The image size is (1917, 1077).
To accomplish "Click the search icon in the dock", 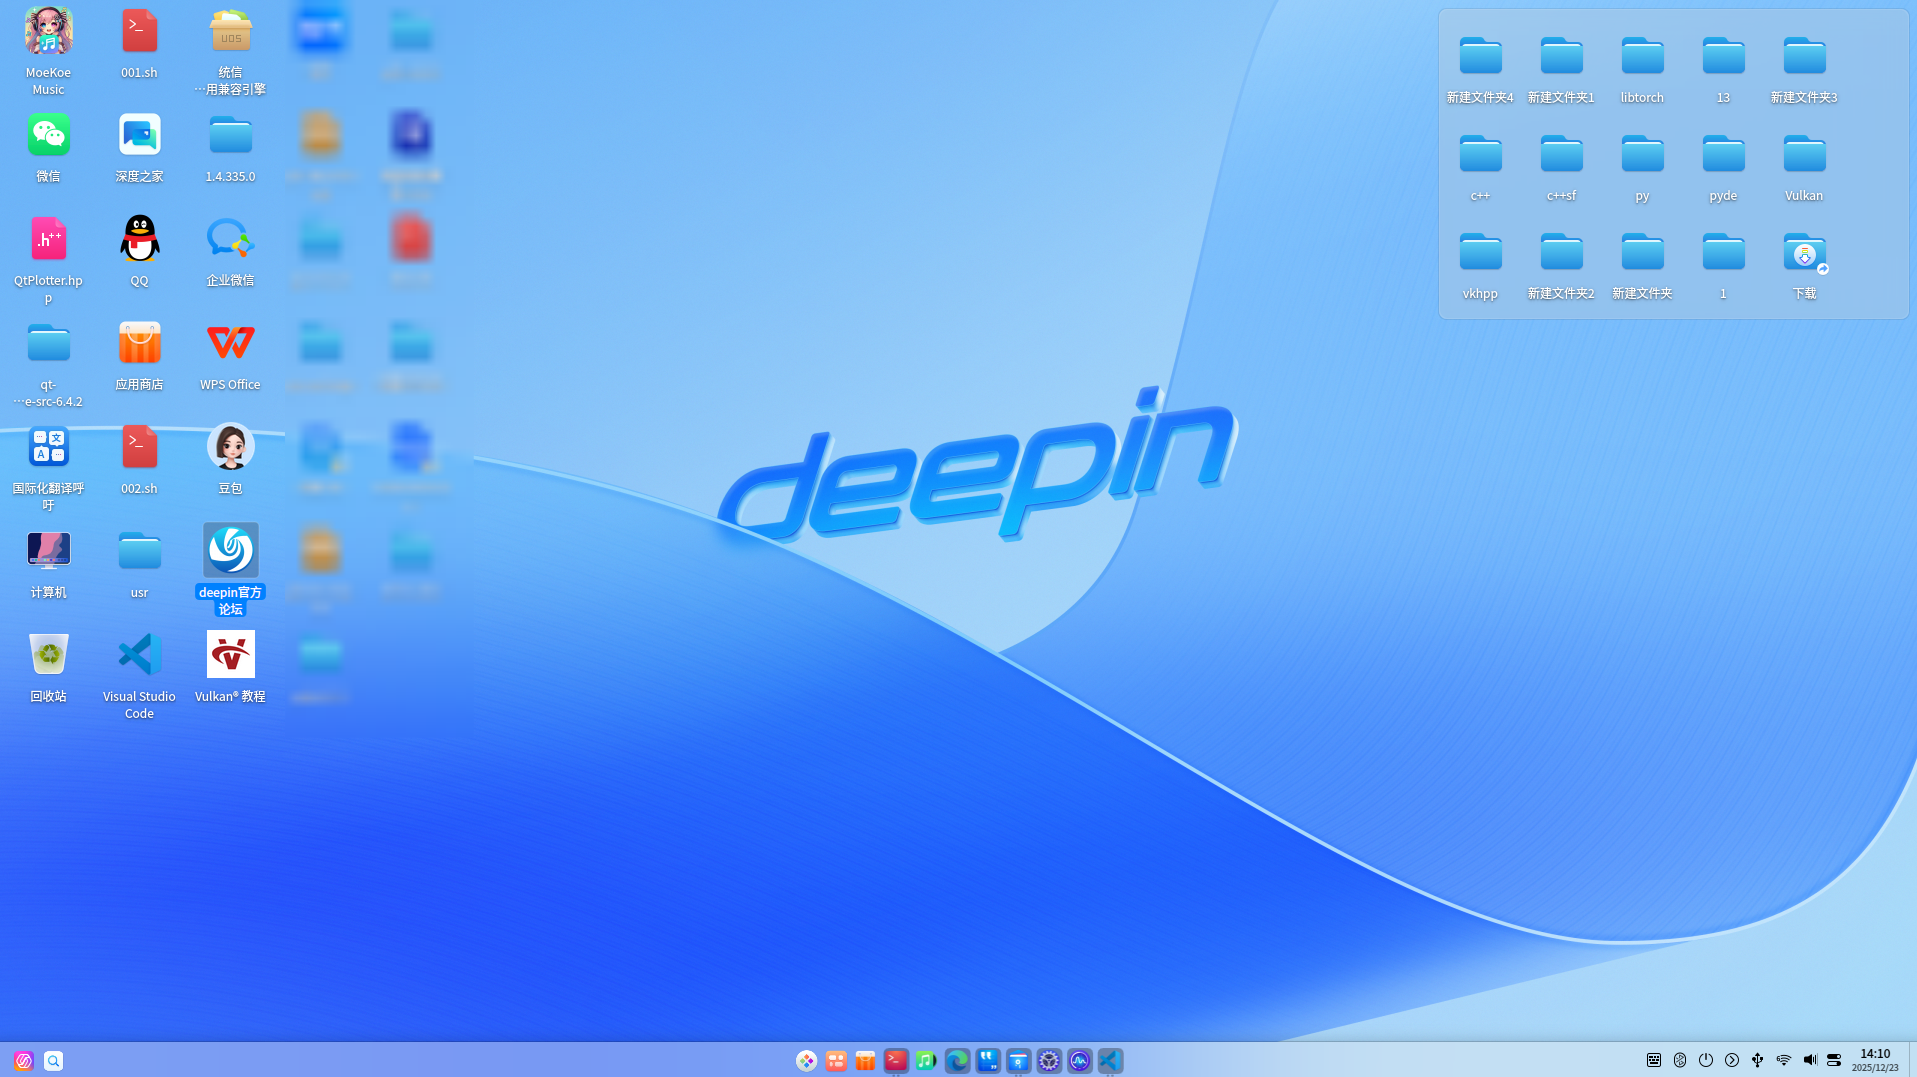I will (53, 1060).
